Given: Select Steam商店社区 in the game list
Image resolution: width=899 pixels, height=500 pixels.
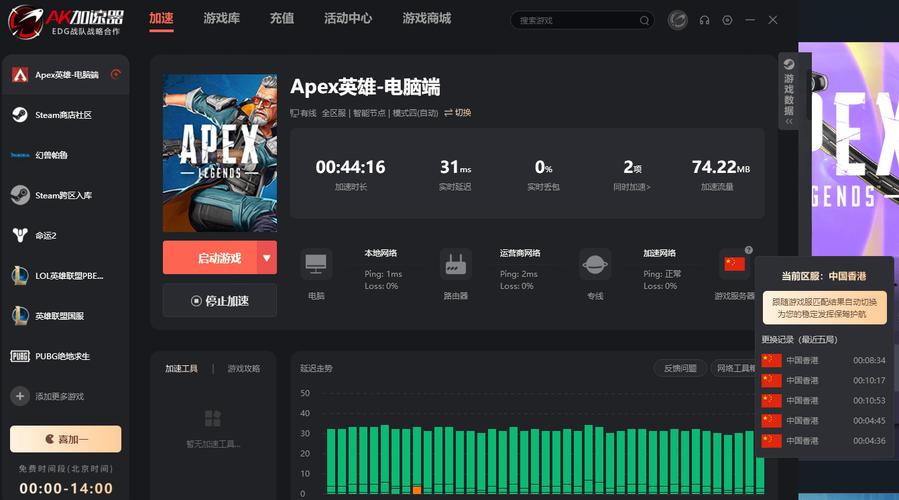Looking at the screenshot, I should 64,115.
